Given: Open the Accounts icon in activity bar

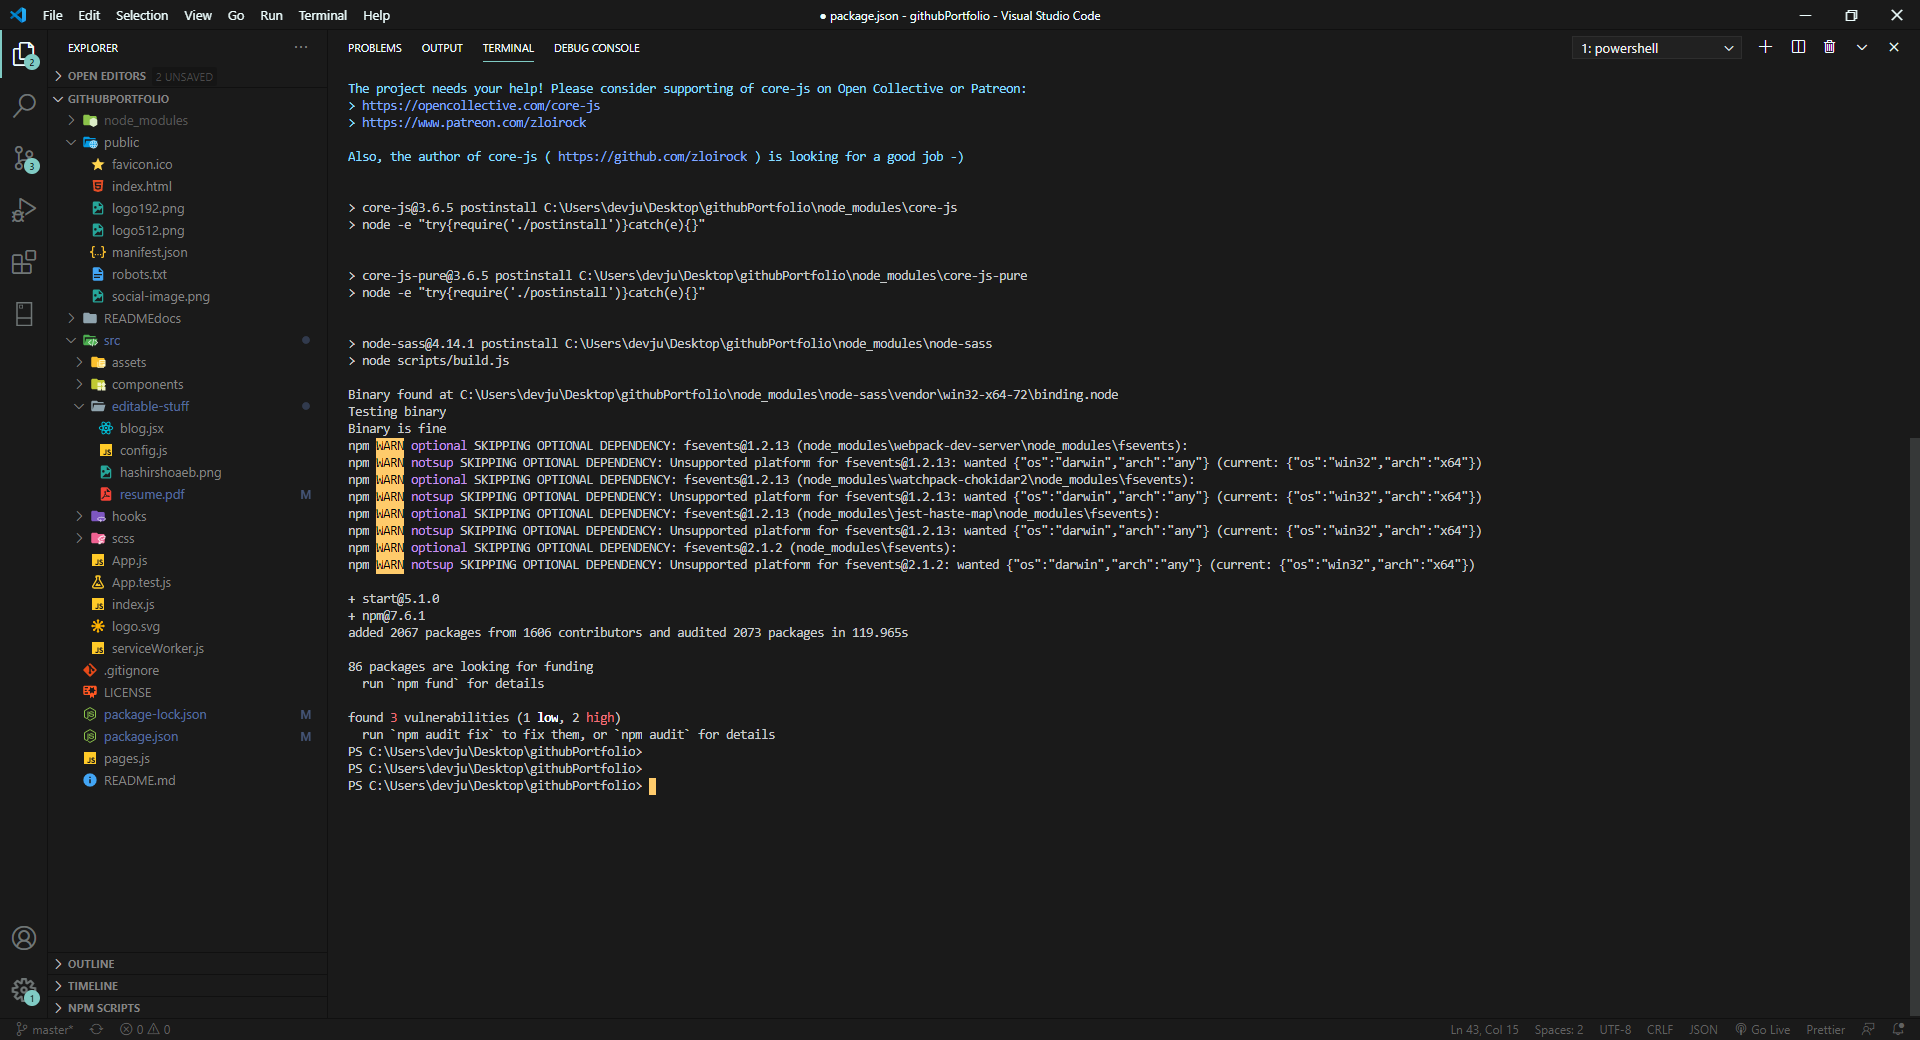Looking at the screenshot, I should pos(24,938).
